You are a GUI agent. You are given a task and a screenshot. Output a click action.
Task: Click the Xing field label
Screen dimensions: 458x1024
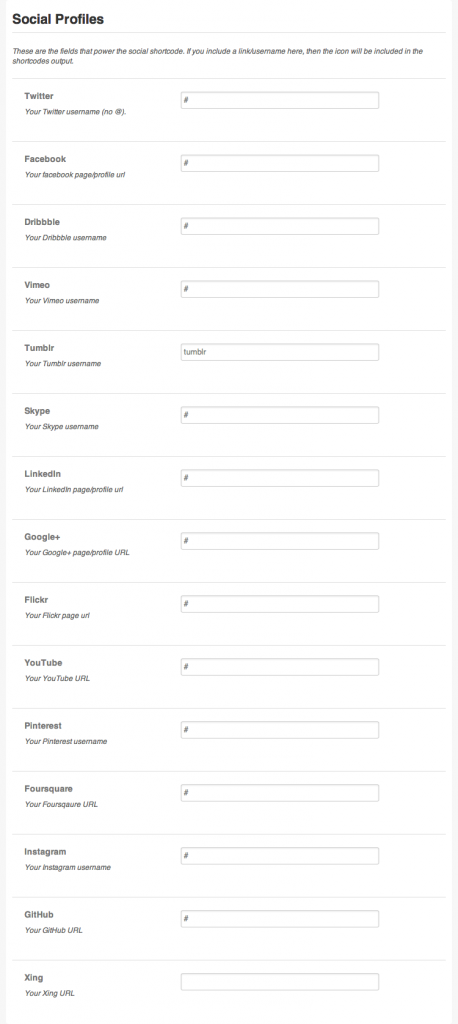click(33, 978)
